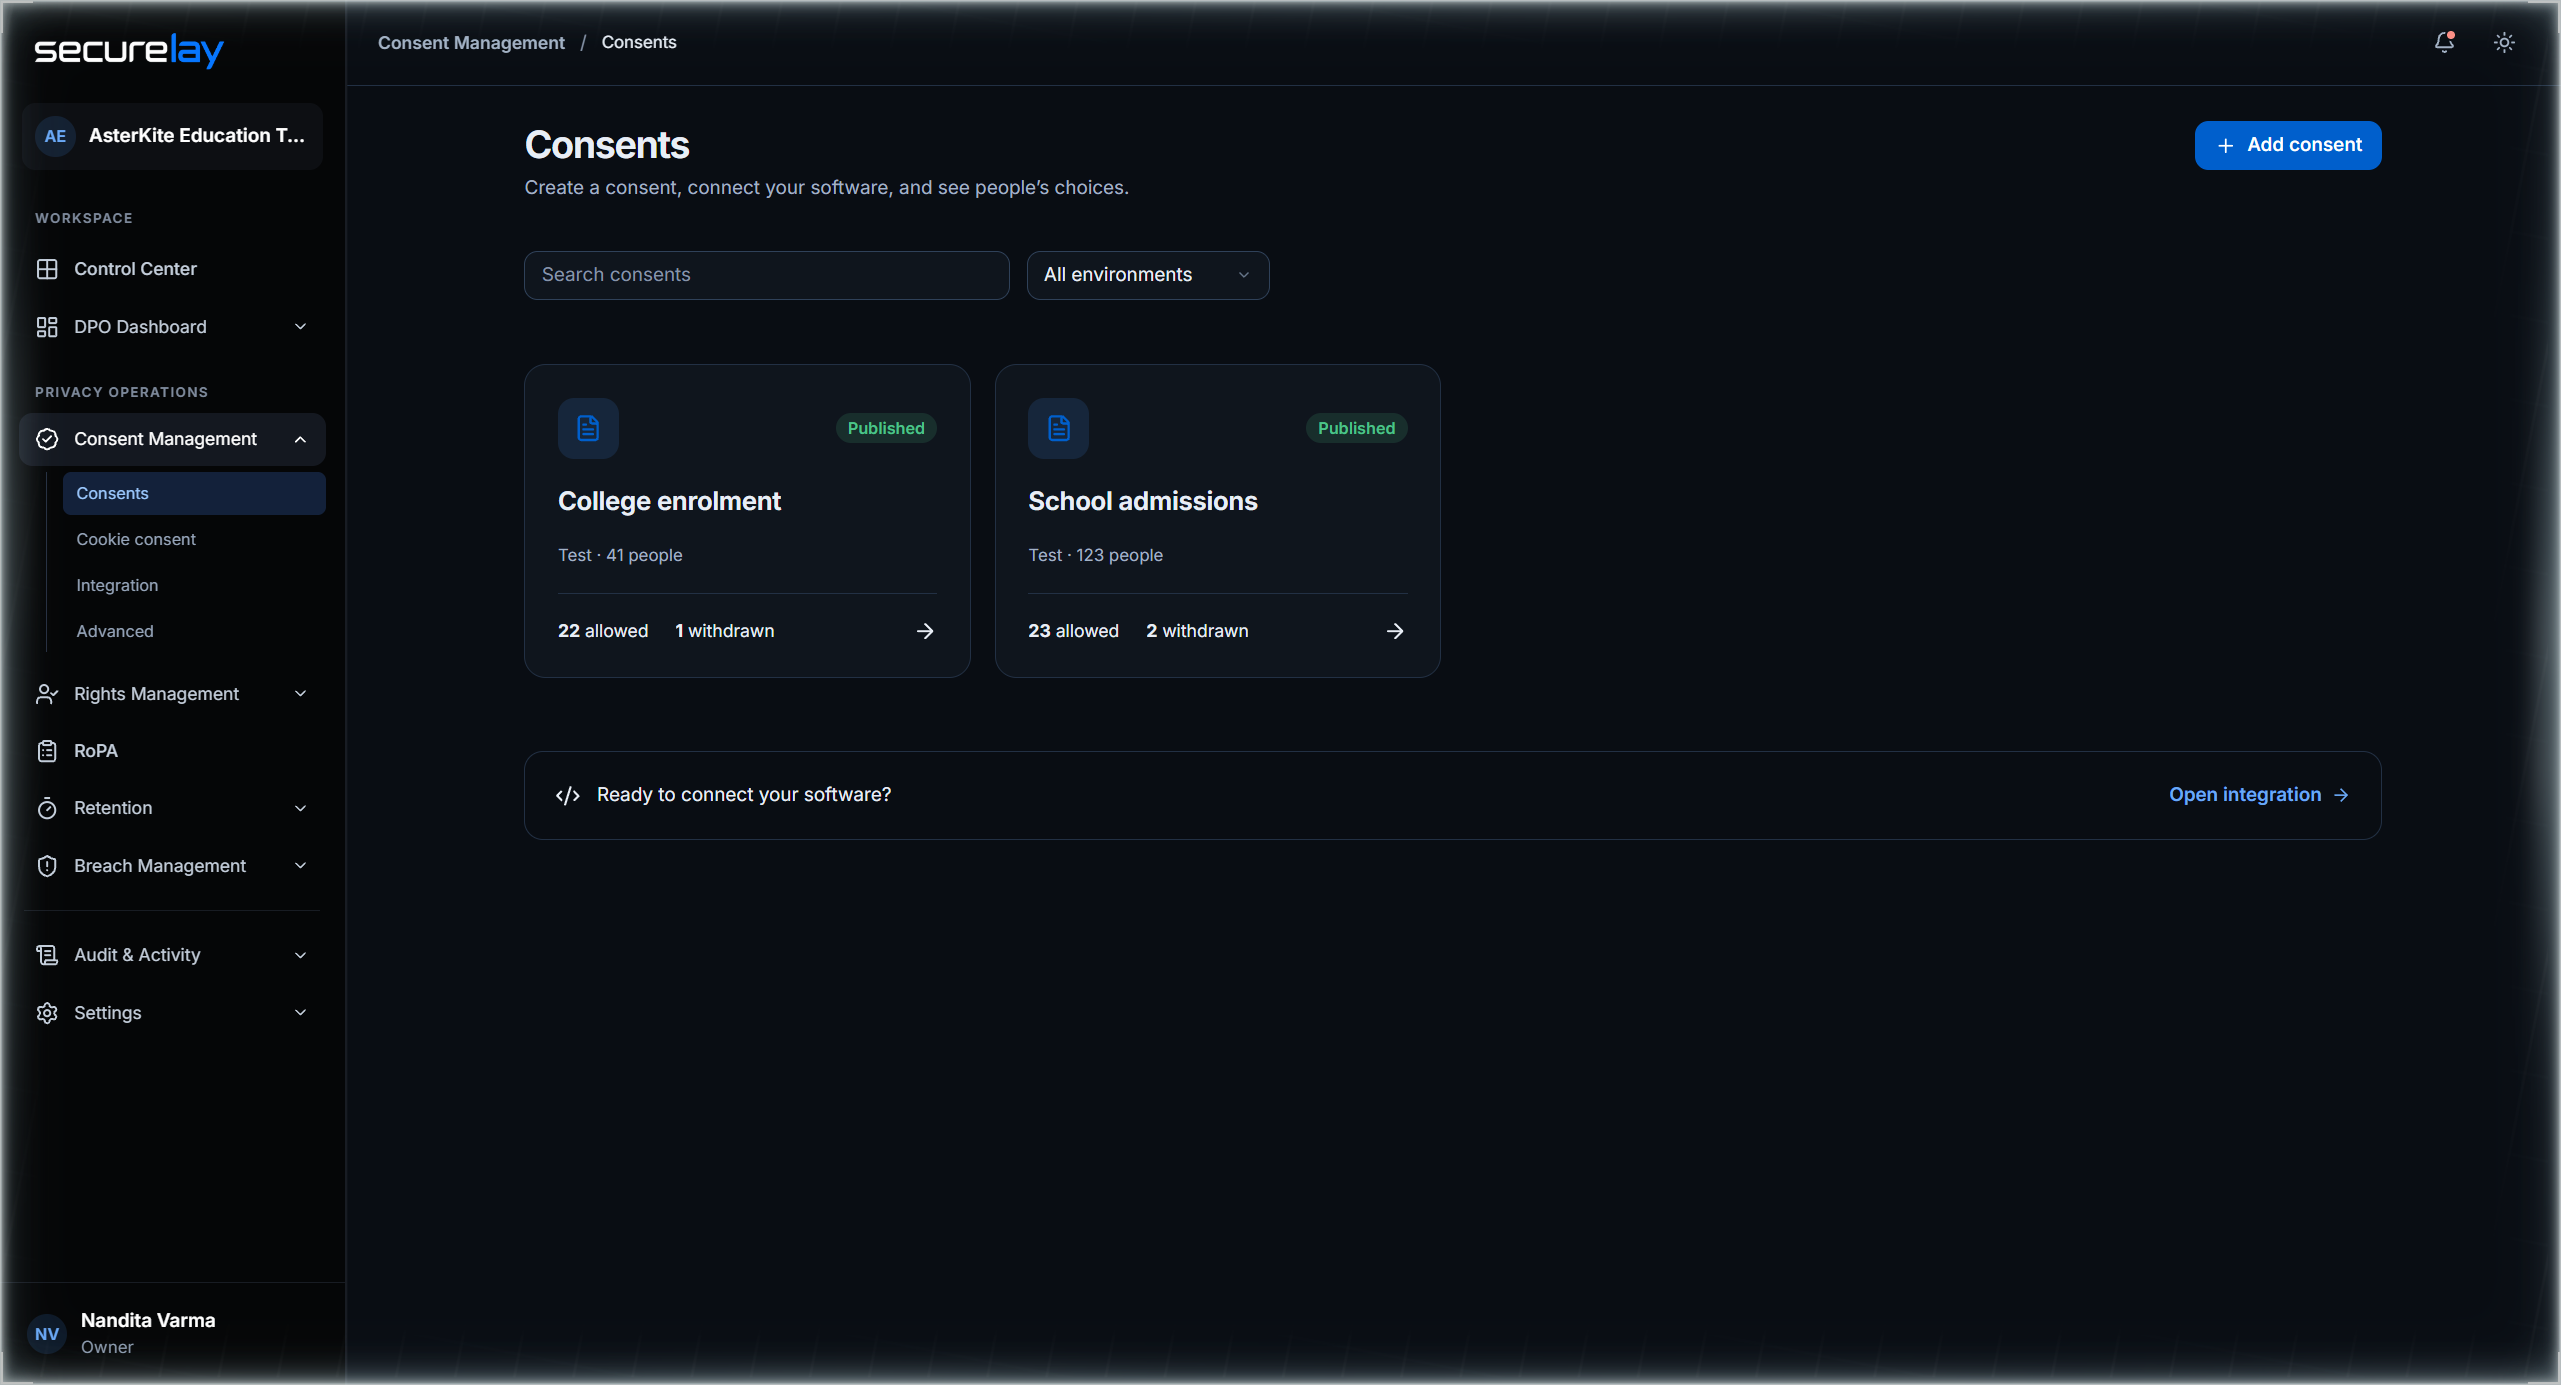Click the Consents breadcrumb text

click(x=639, y=43)
